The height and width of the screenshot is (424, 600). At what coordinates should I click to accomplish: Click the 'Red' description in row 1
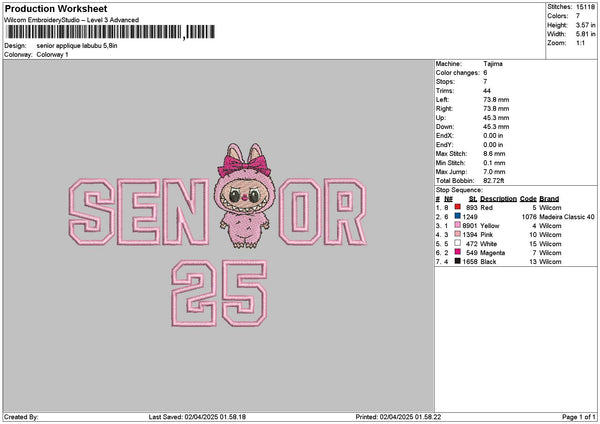click(486, 207)
